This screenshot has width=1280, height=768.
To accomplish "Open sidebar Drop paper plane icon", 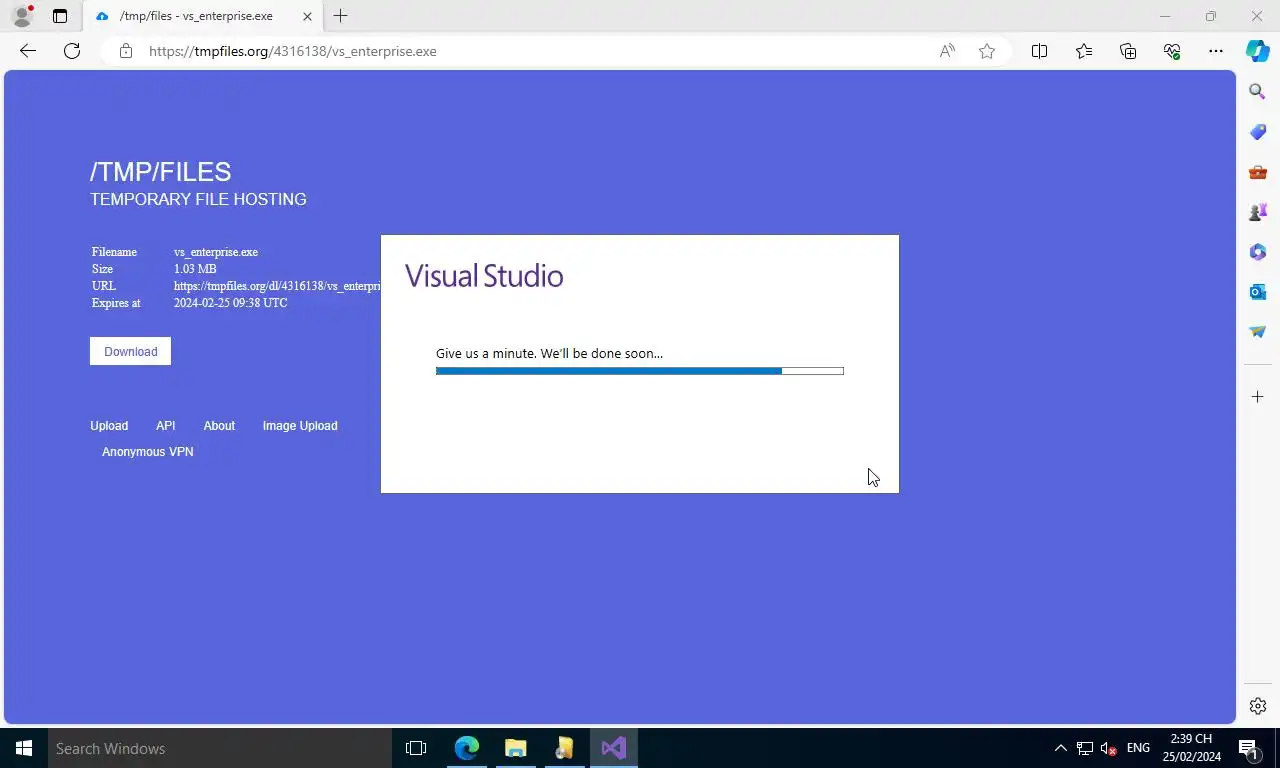I will click(1258, 332).
